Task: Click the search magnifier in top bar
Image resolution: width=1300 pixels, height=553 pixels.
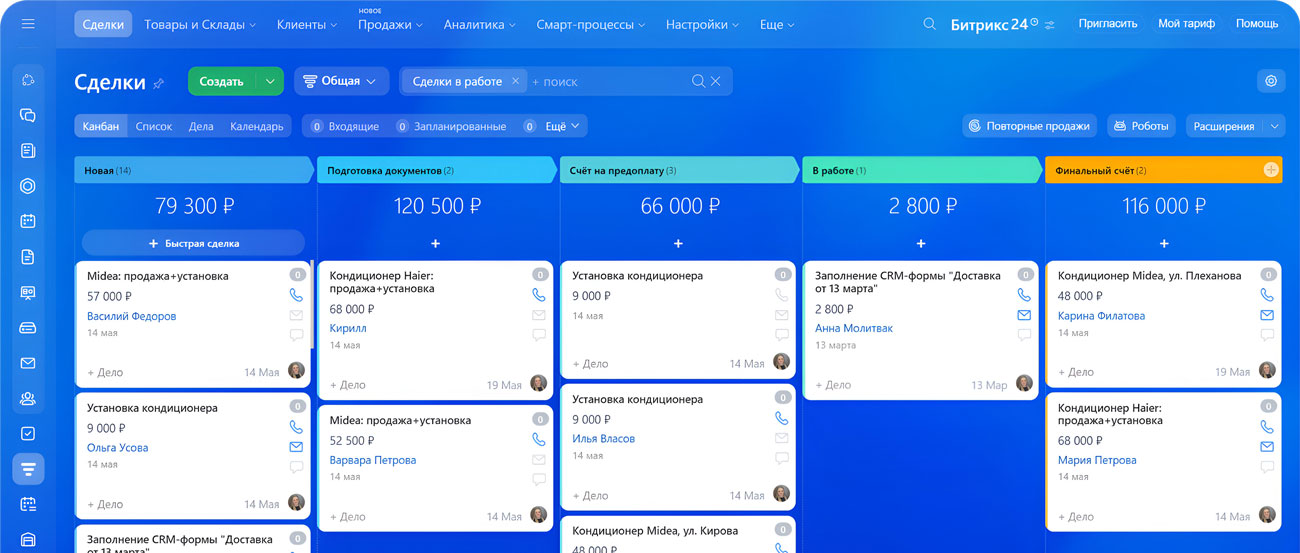Action: click(929, 24)
